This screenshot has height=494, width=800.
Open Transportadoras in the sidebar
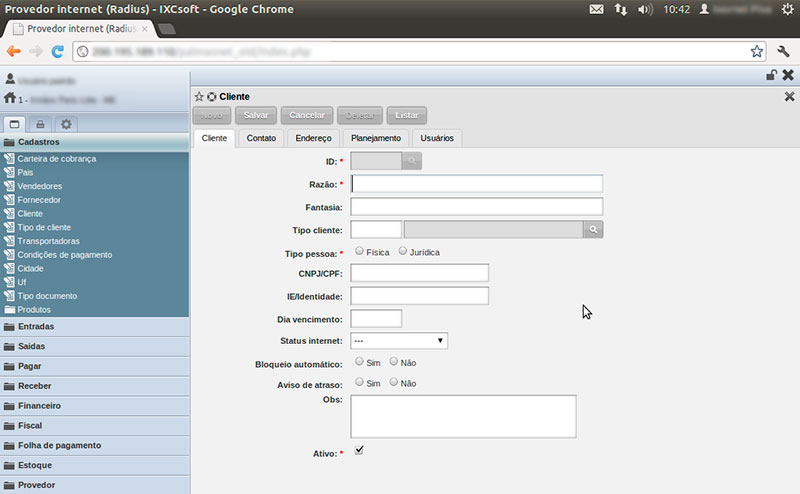(x=48, y=241)
